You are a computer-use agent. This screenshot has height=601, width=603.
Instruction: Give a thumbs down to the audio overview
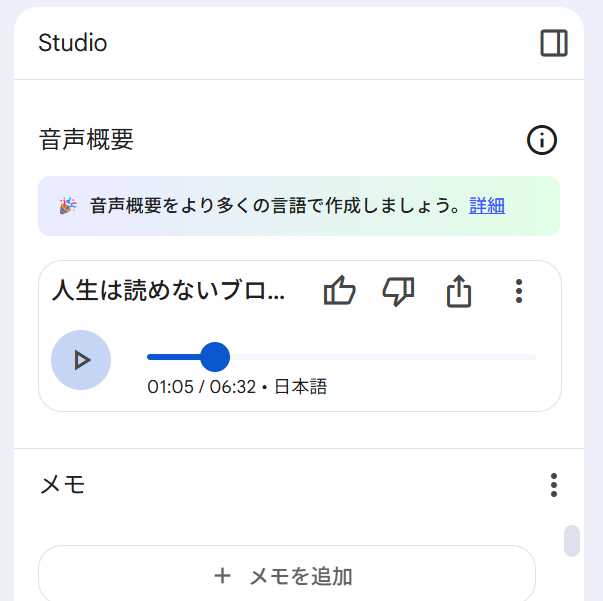coord(398,291)
